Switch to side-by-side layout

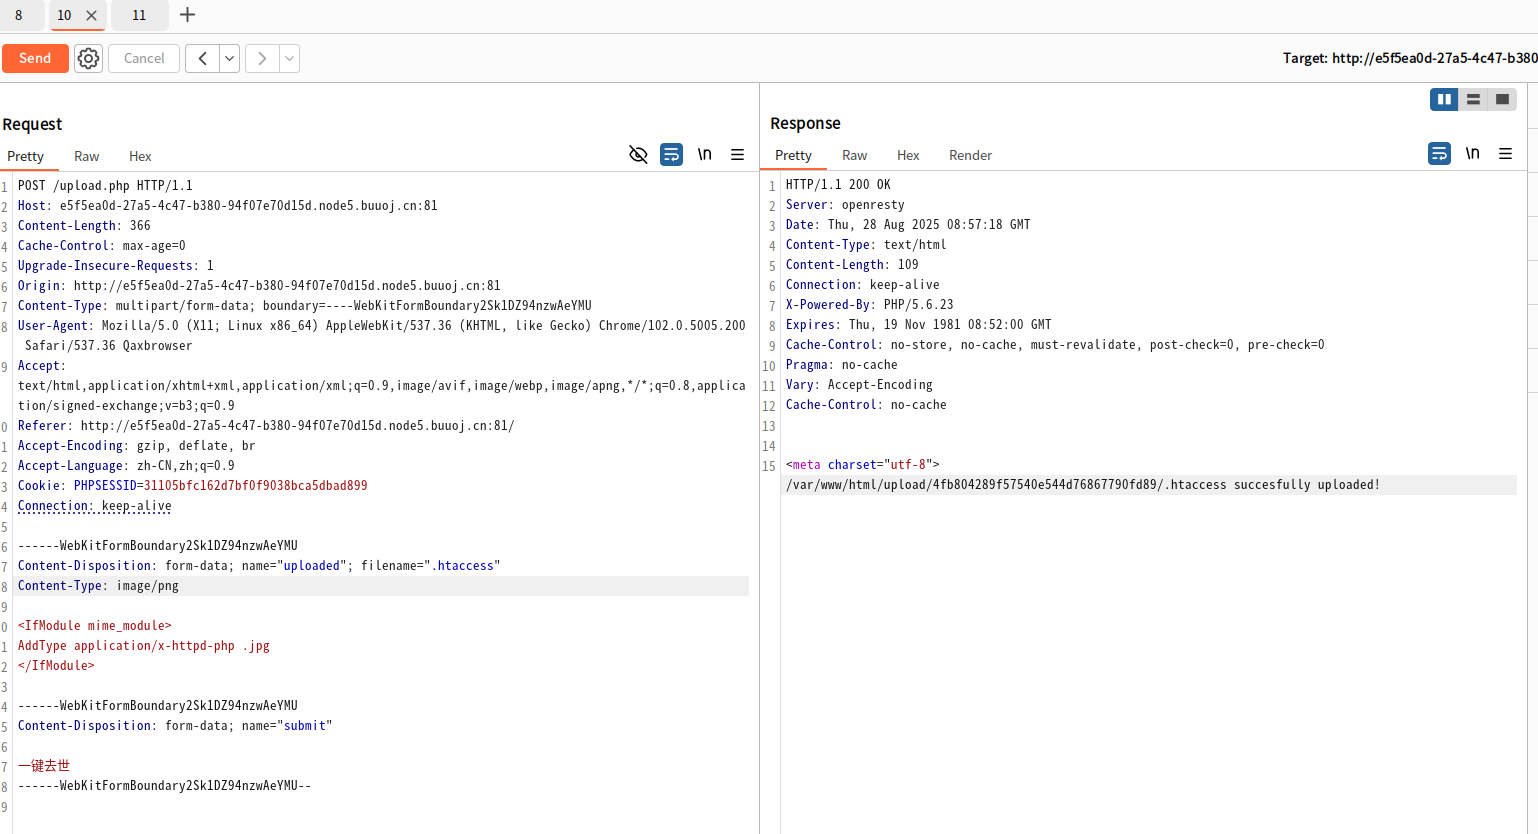tap(1444, 99)
